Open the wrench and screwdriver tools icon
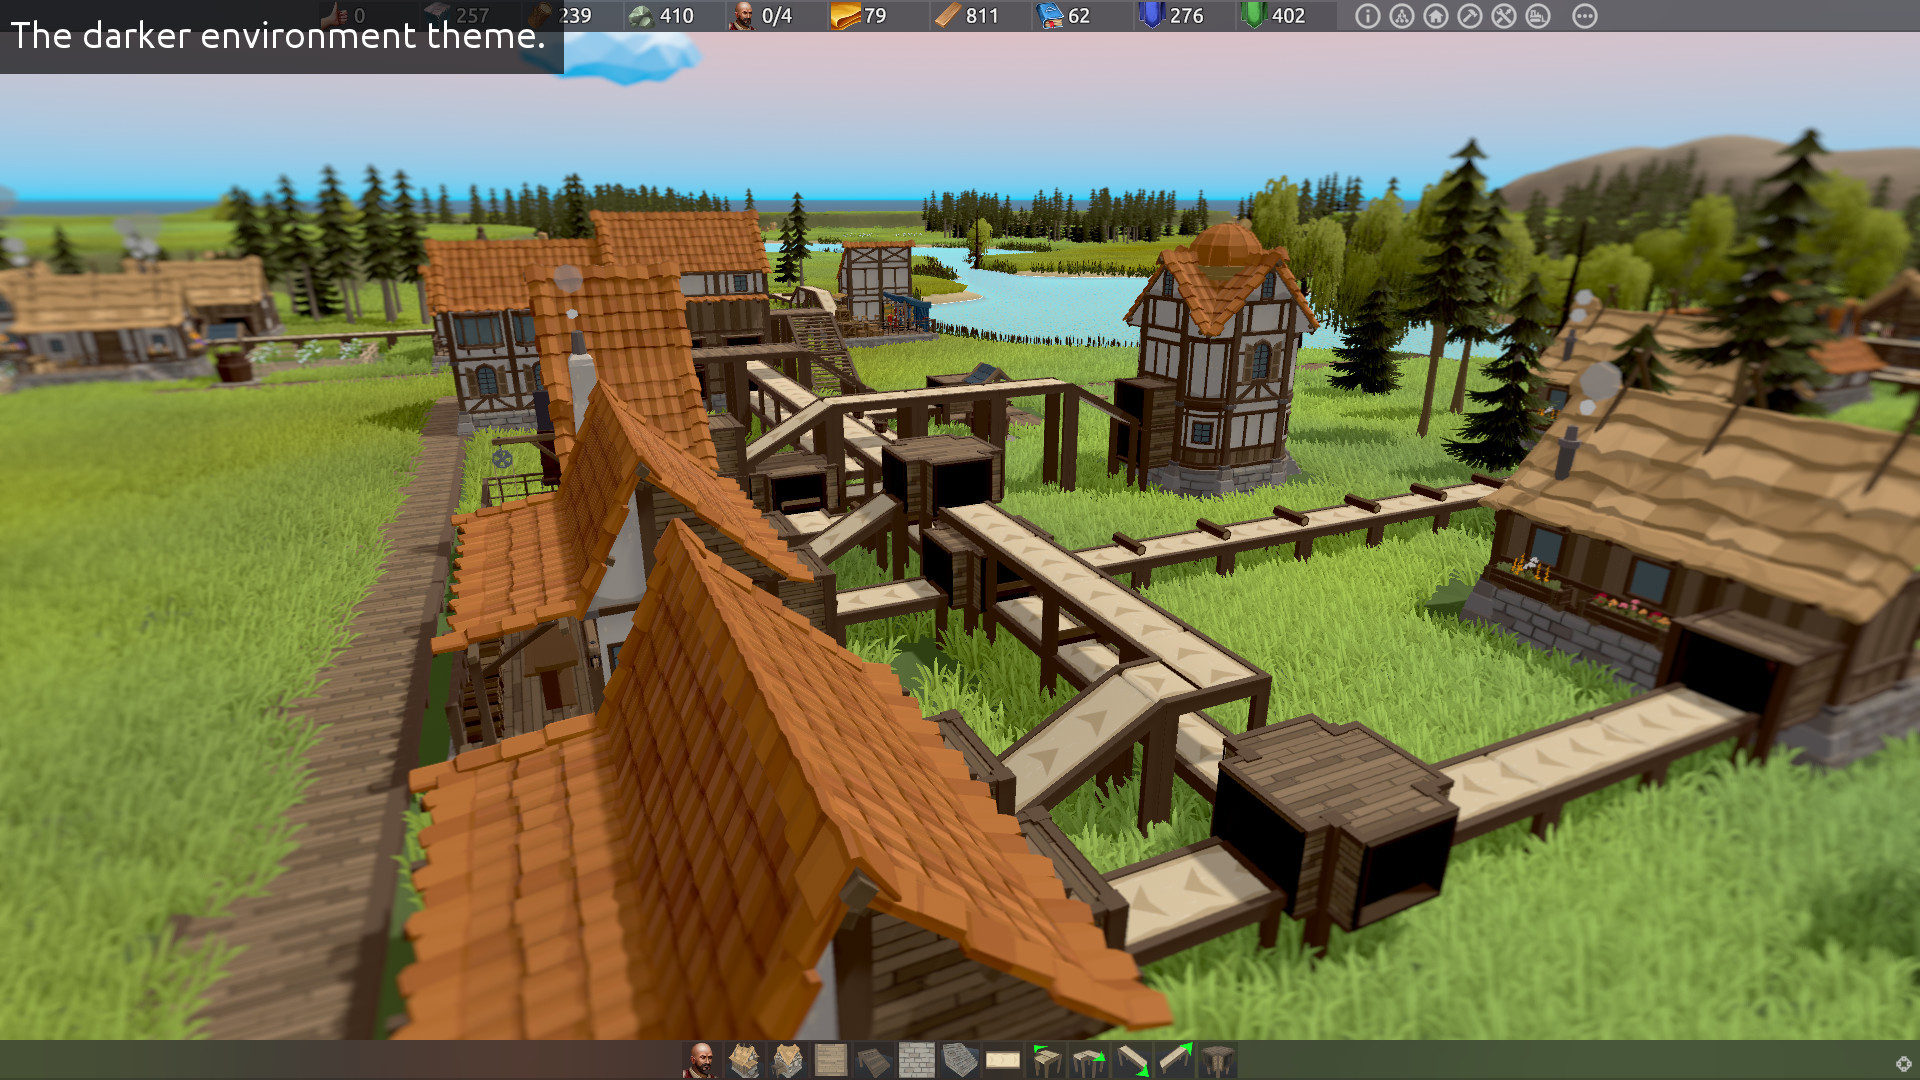Image resolution: width=1920 pixels, height=1080 pixels. click(x=1504, y=16)
